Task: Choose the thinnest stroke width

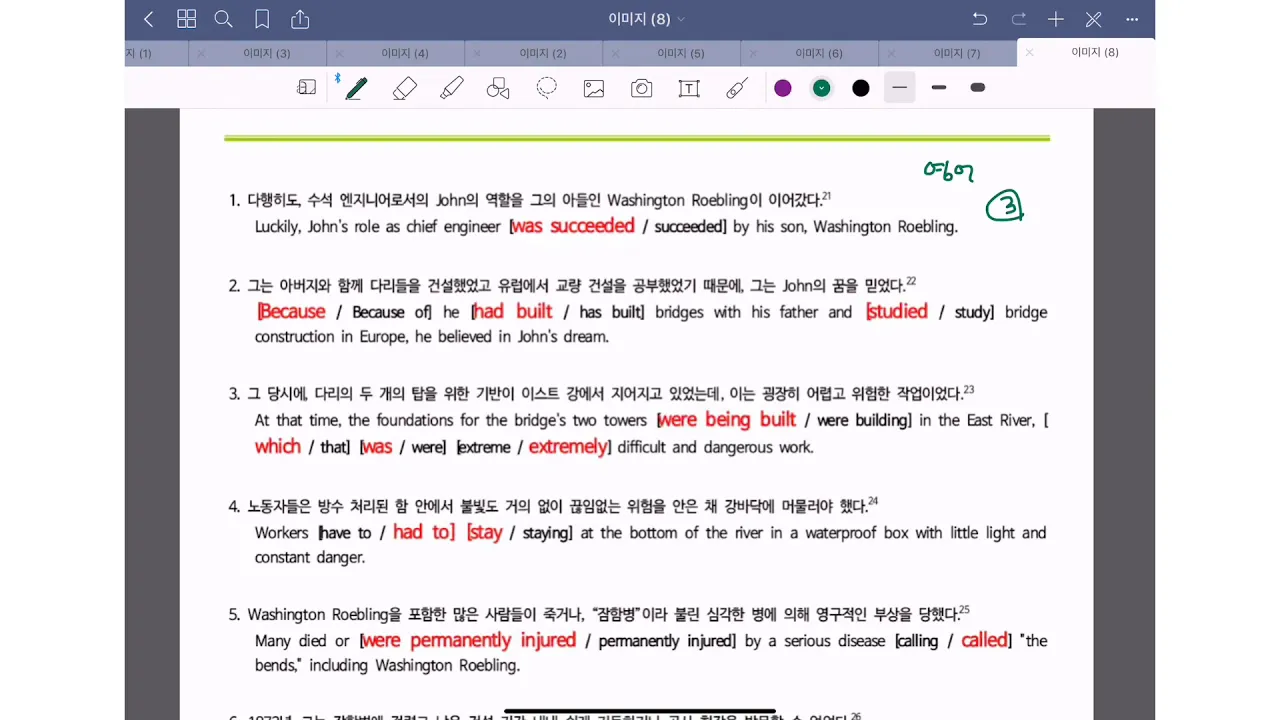Action: 900,88
